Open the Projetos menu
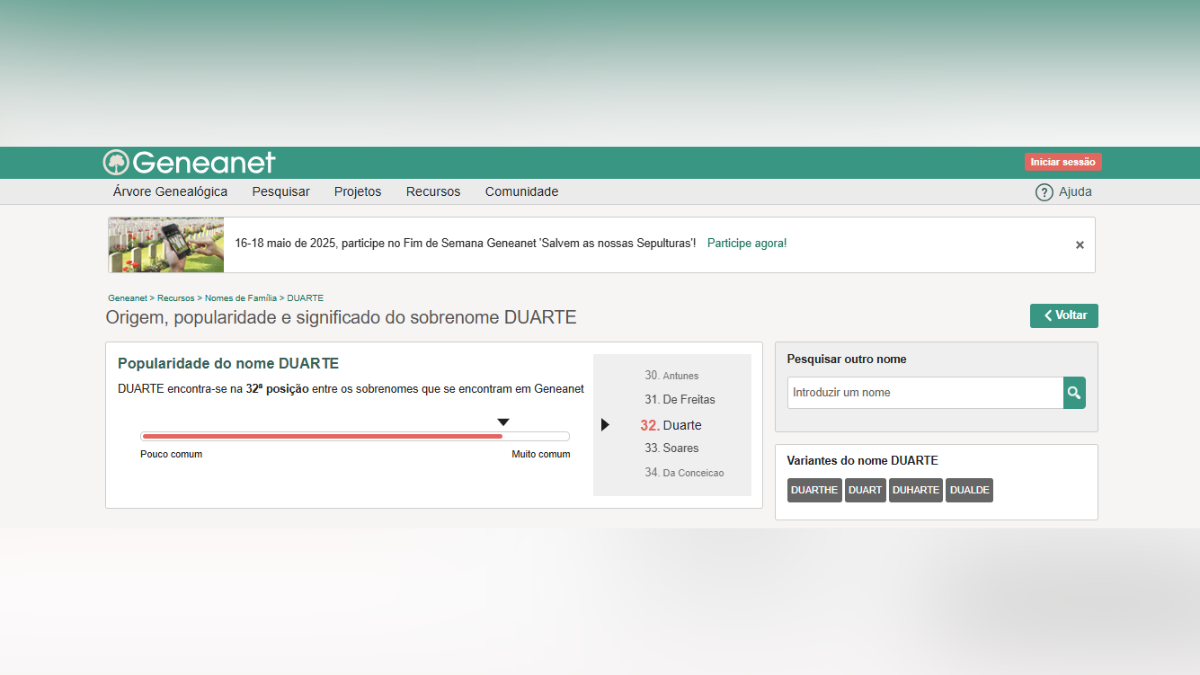Image resolution: width=1200 pixels, height=675 pixels. (x=357, y=192)
